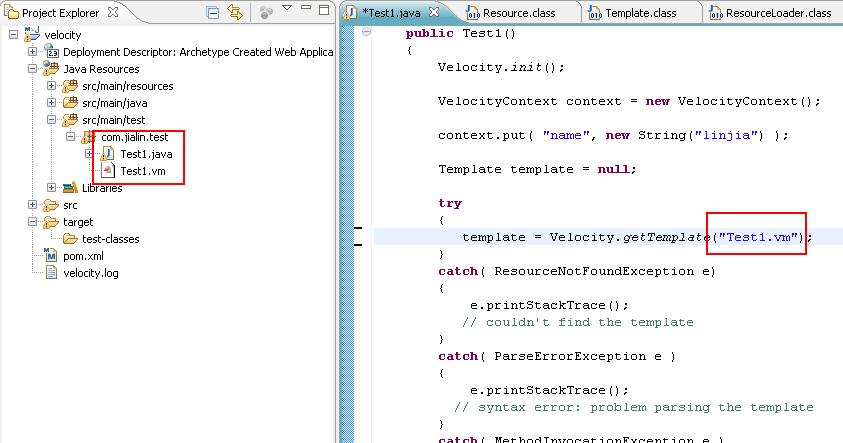Expand the src/main/resources folder
Screen dimensions: 843x443
pos(51,85)
